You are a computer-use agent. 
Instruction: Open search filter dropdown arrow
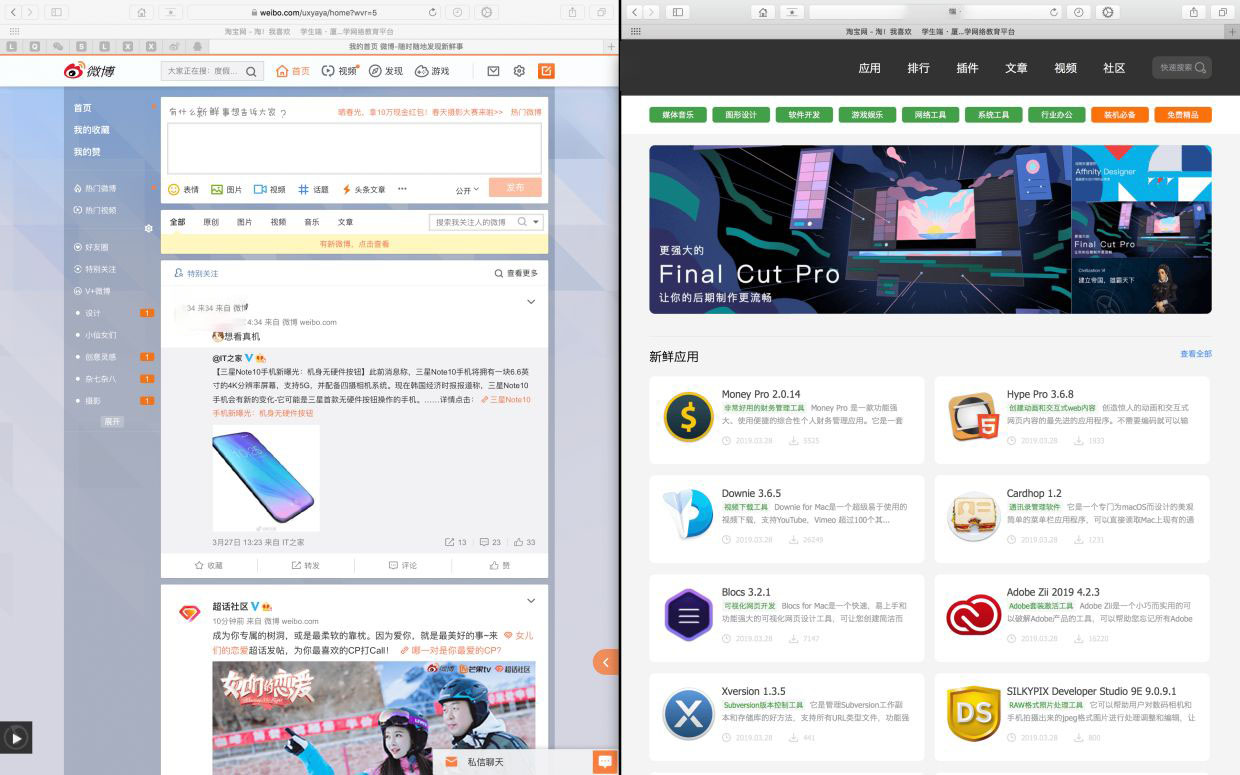536,222
